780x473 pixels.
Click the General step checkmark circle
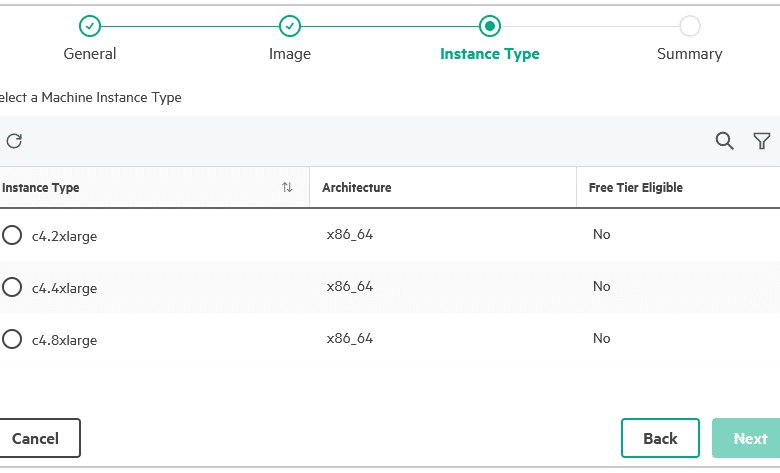point(90,26)
